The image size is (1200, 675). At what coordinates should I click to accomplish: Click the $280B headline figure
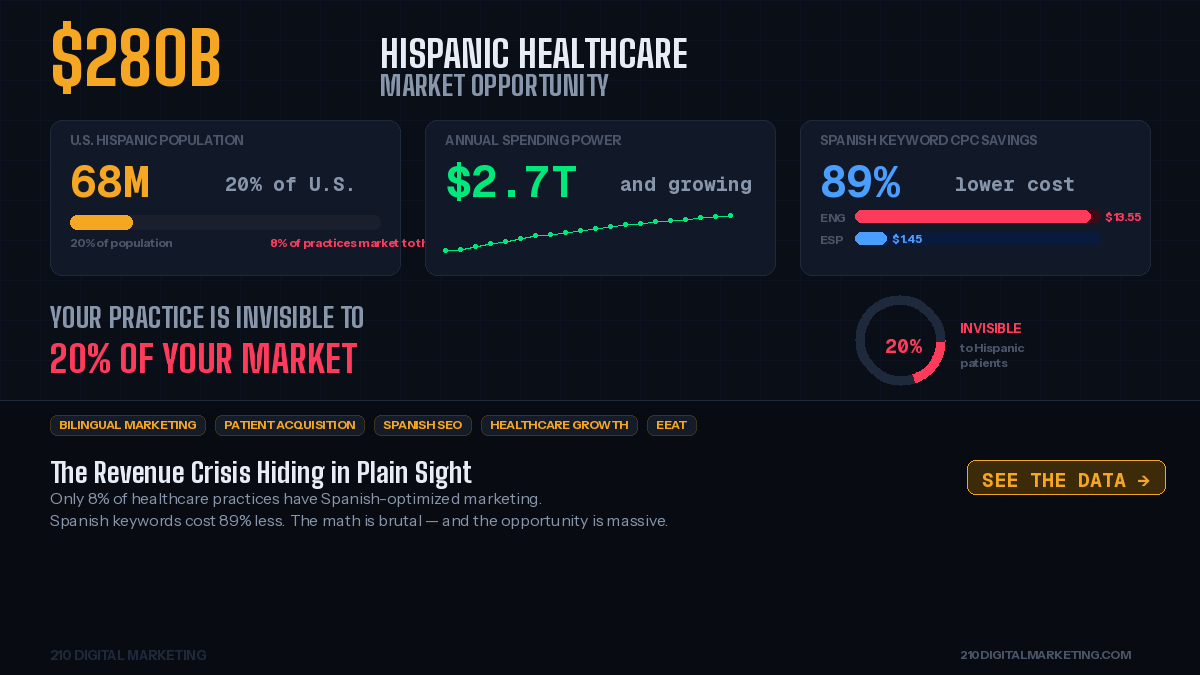tap(136, 58)
